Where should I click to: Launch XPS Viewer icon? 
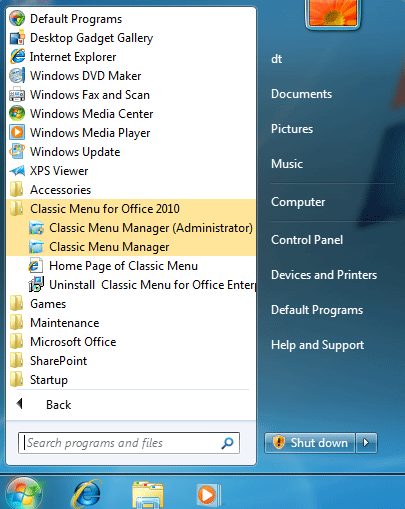pos(17,171)
